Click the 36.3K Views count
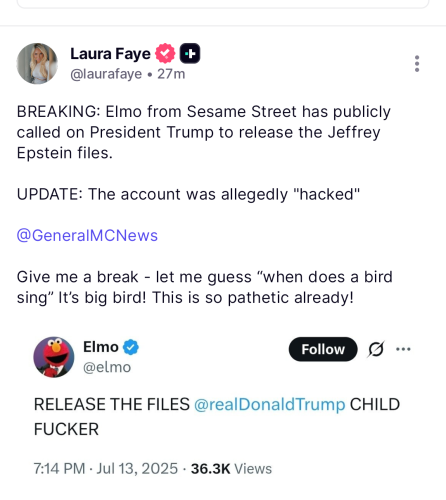The image size is (446, 500). point(231,469)
